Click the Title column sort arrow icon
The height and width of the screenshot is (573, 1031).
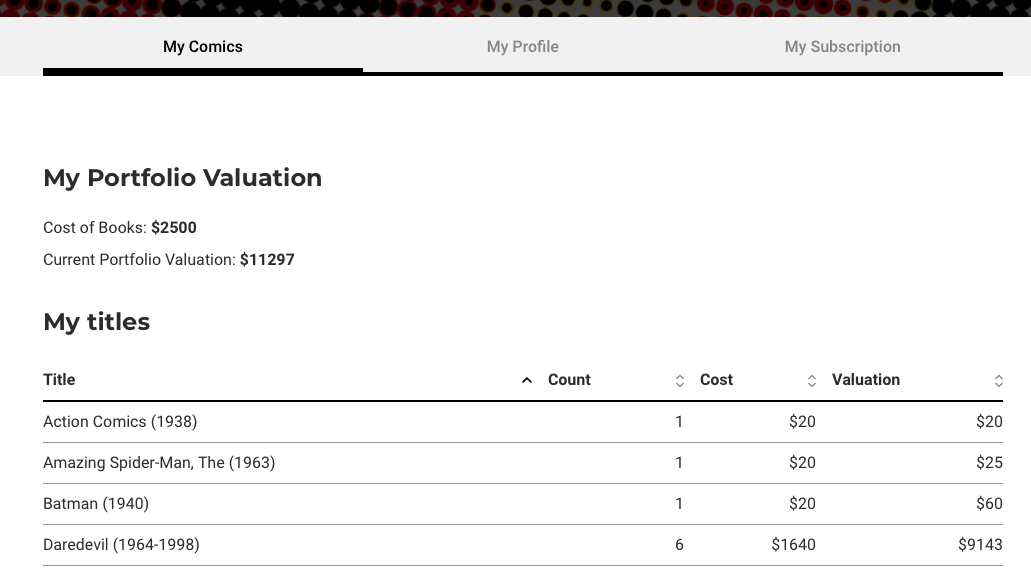527,380
